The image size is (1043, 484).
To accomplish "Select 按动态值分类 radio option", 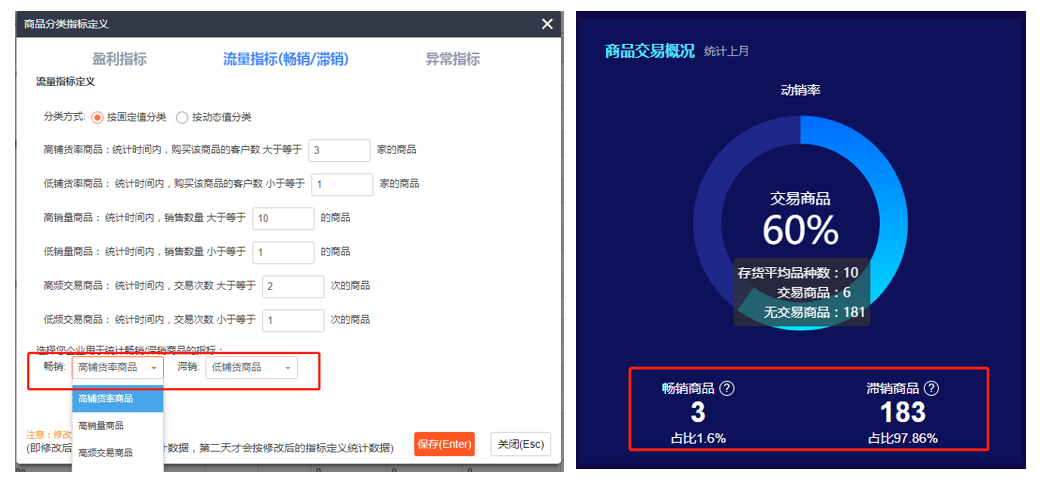I will click(182, 117).
